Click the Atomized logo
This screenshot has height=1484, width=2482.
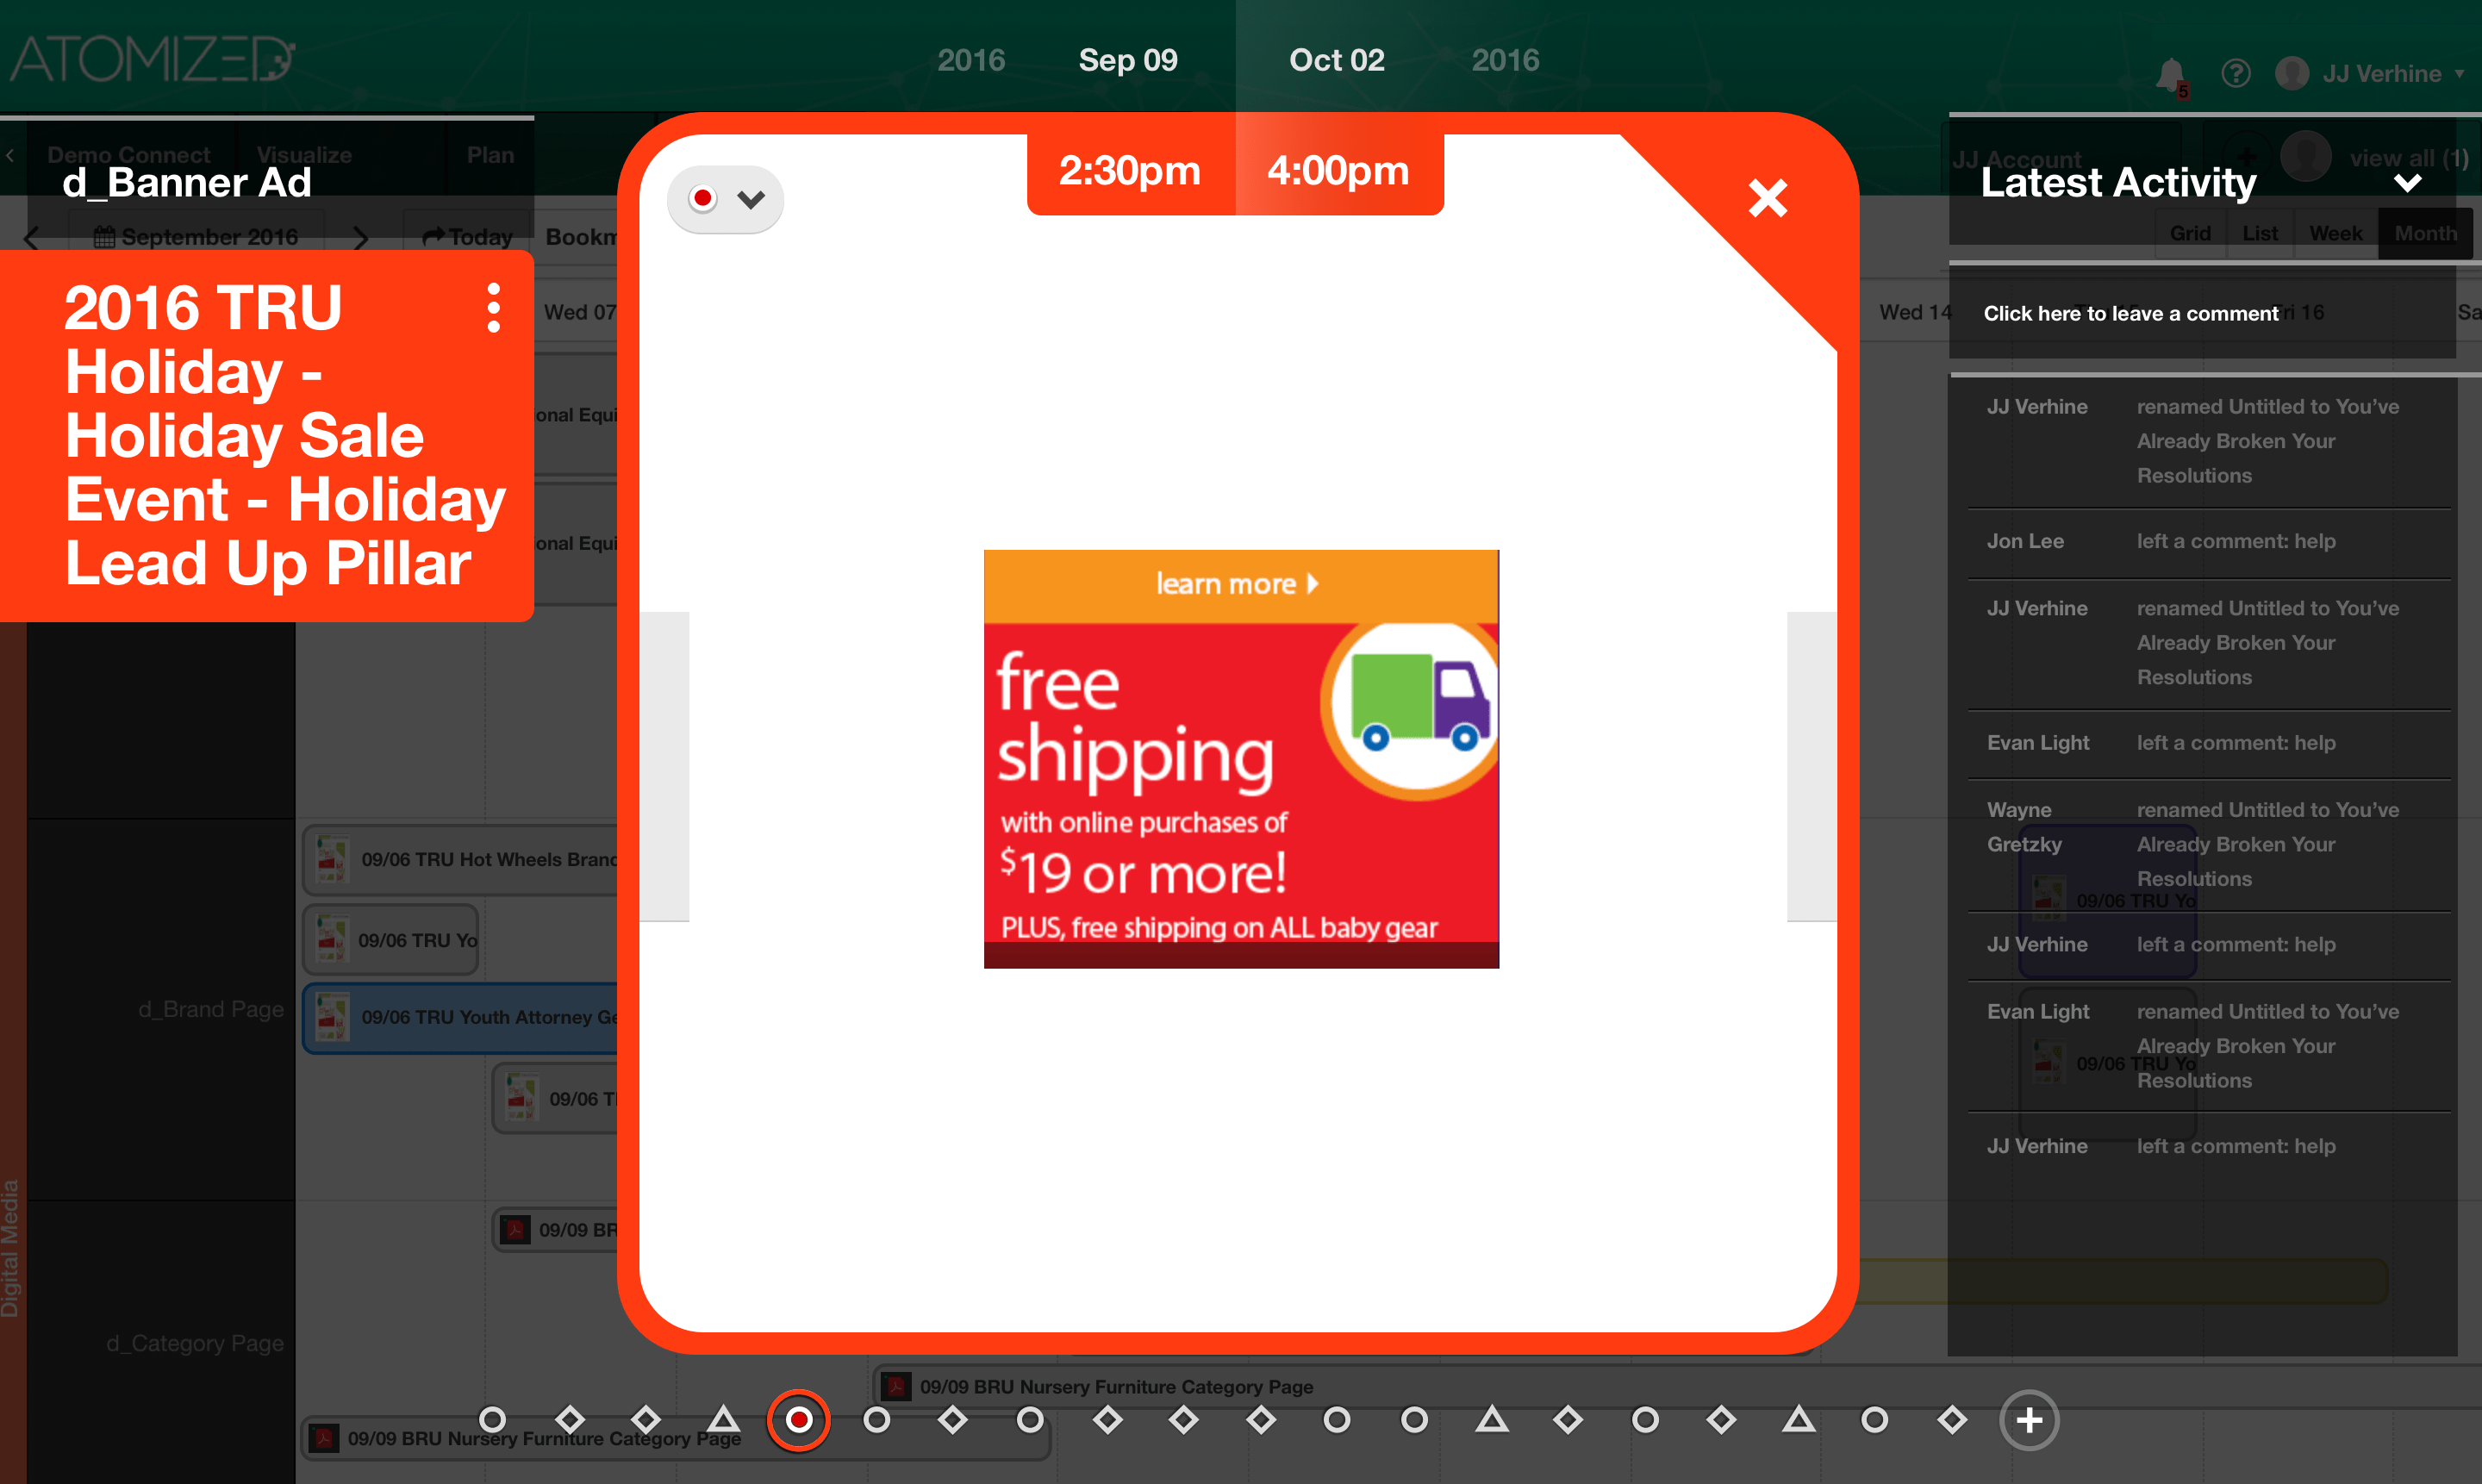[152, 59]
